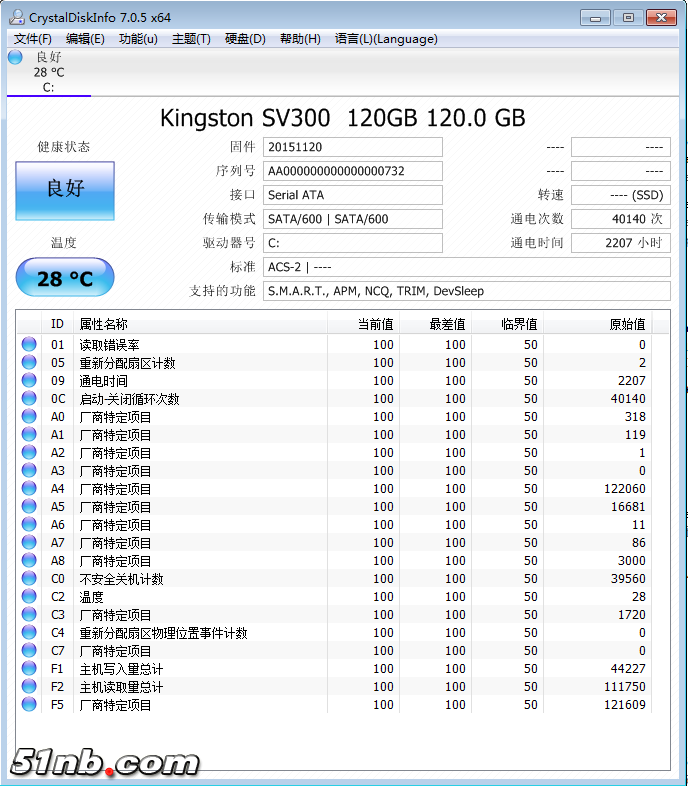
Task: Click raw value 39560 in row C0
Action: tap(628, 578)
